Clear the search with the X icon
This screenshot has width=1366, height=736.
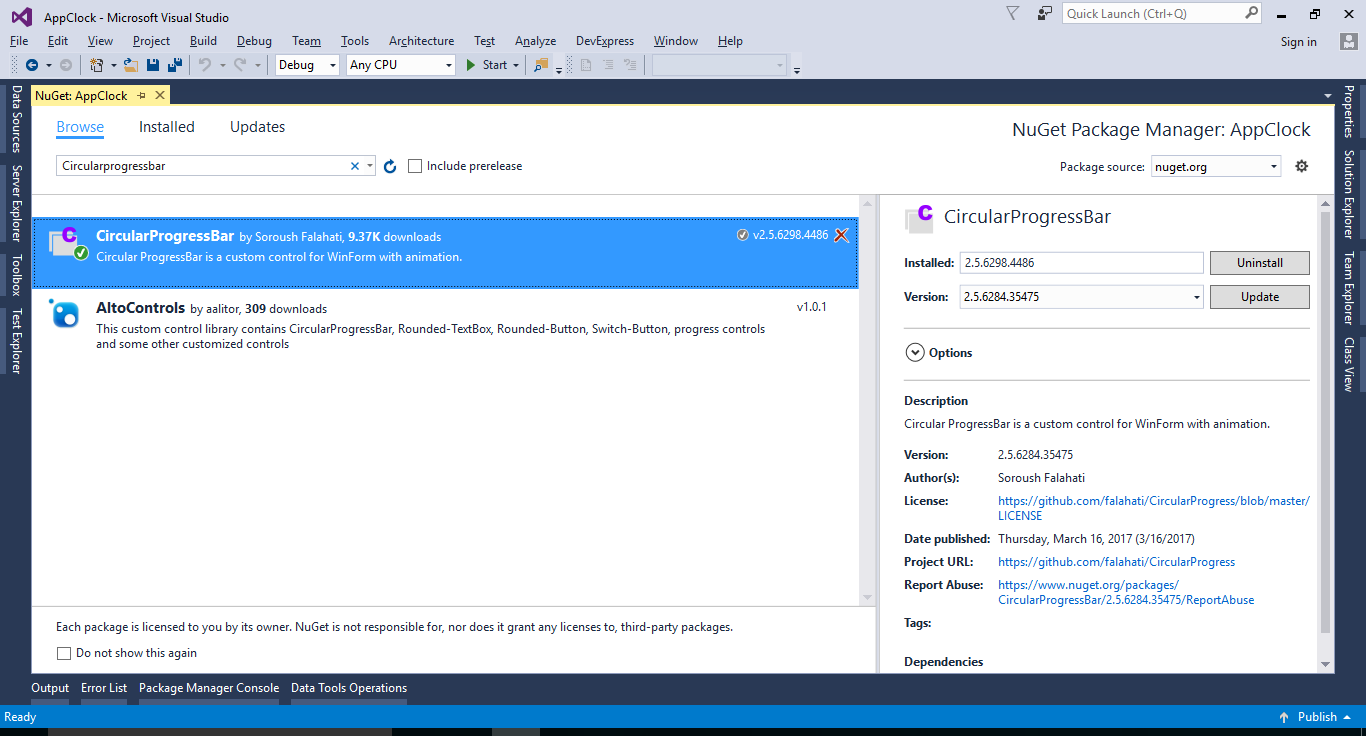pyautogui.click(x=354, y=166)
